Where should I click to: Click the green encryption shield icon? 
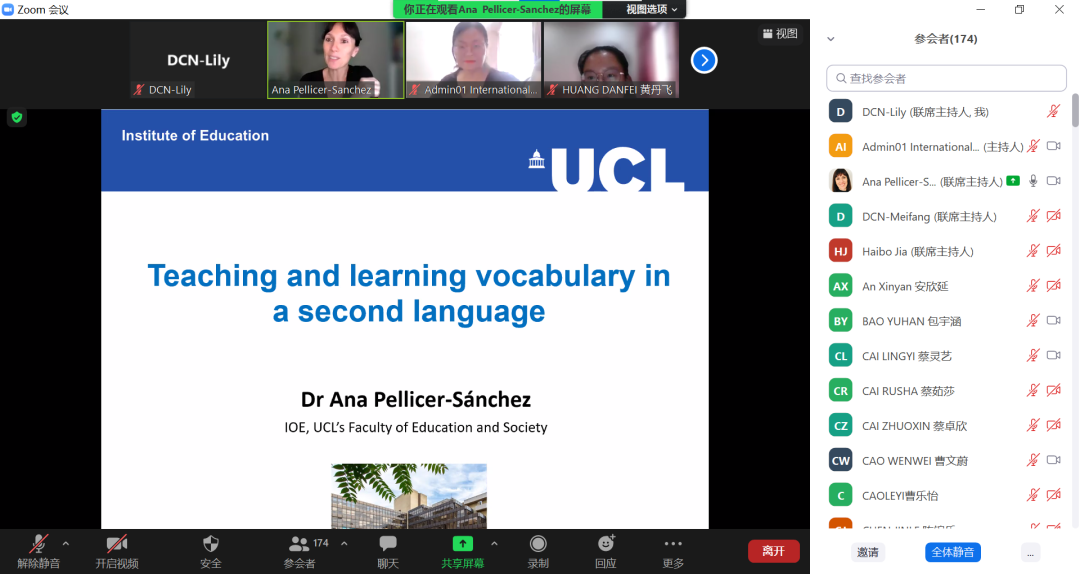(16, 118)
